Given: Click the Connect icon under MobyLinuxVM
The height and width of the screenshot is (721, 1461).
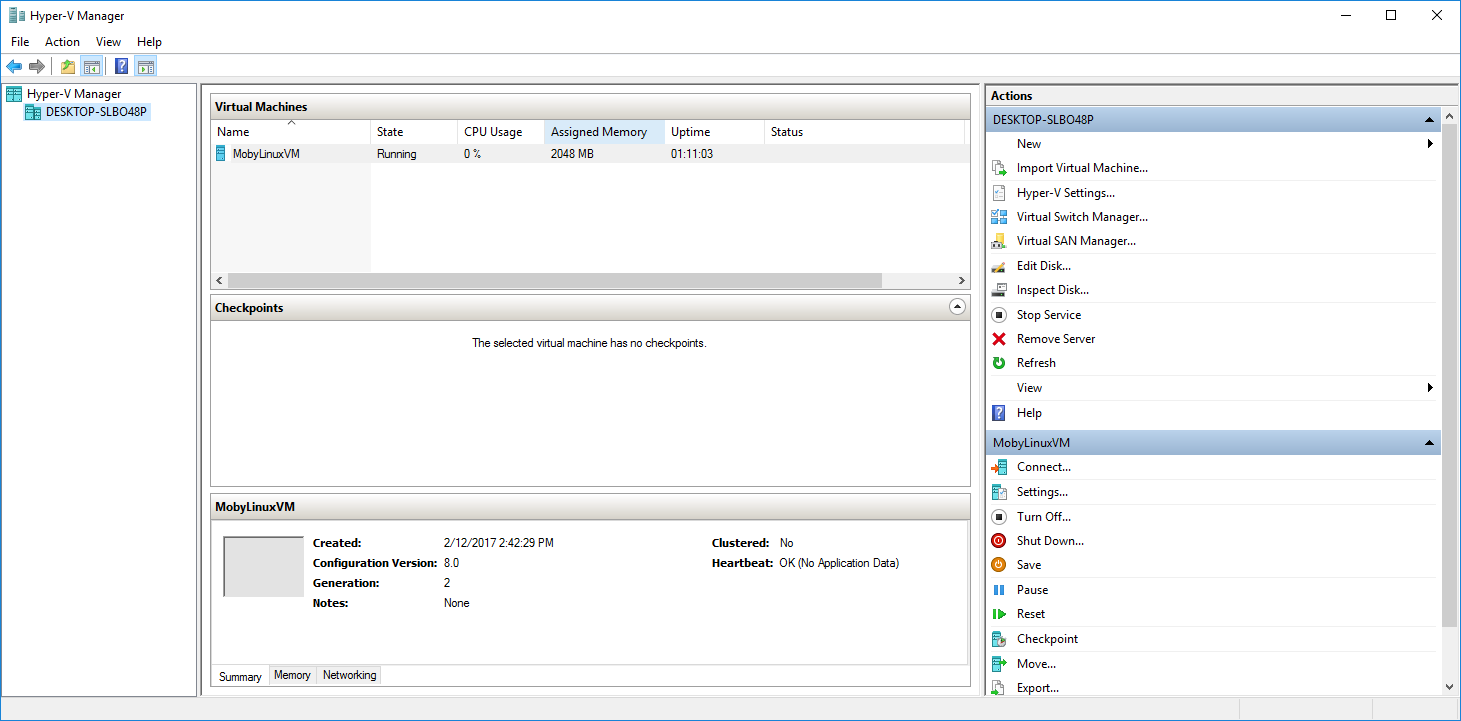Looking at the screenshot, I should click(x=998, y=467).
